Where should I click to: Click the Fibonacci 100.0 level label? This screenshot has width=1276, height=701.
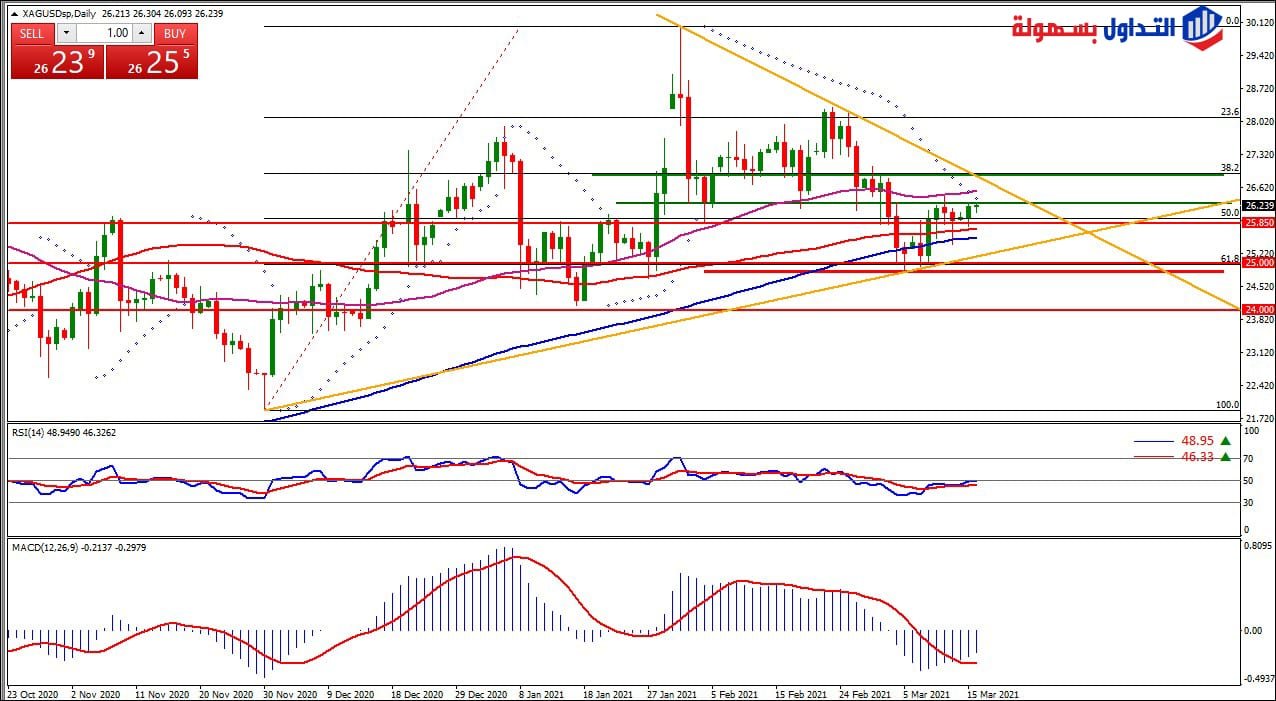point(1227,405)
